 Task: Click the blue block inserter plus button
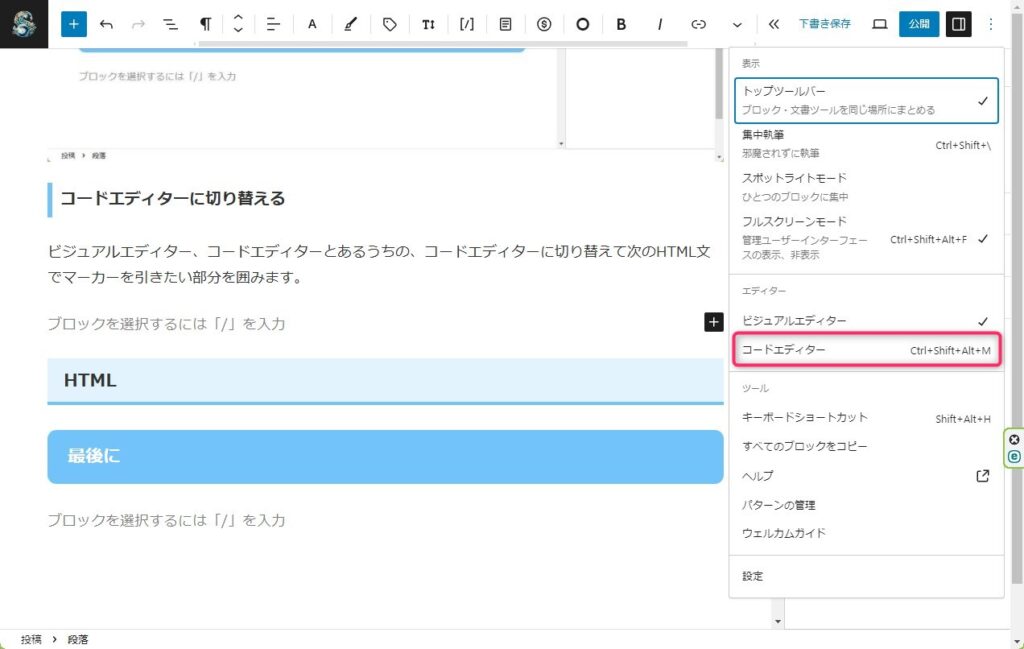74,24
